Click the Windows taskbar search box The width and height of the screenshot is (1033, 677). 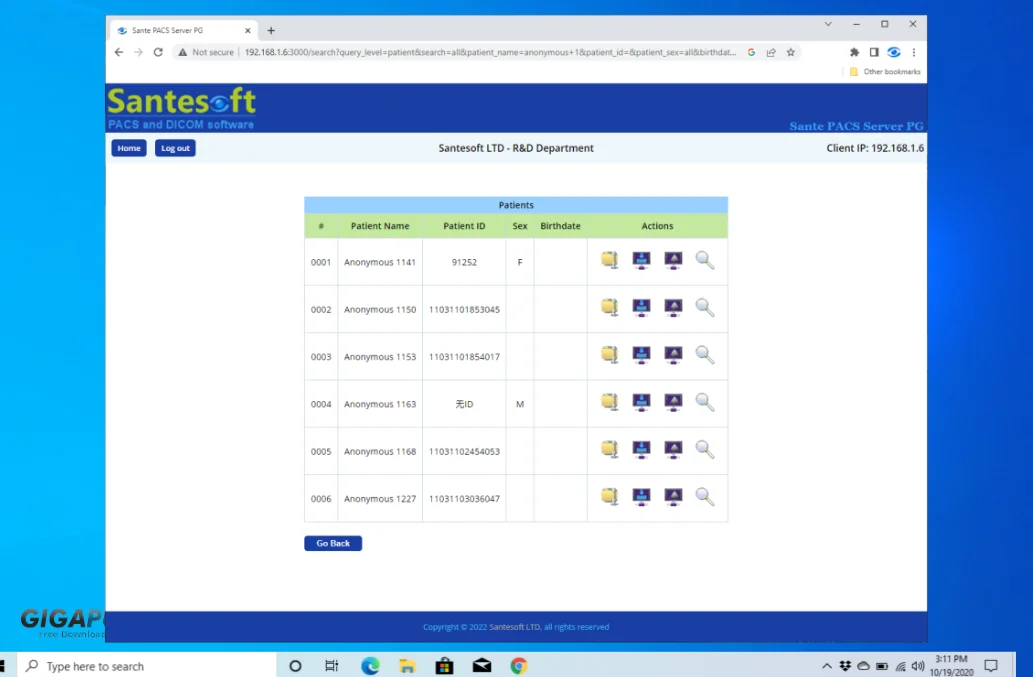coord(147,666)
